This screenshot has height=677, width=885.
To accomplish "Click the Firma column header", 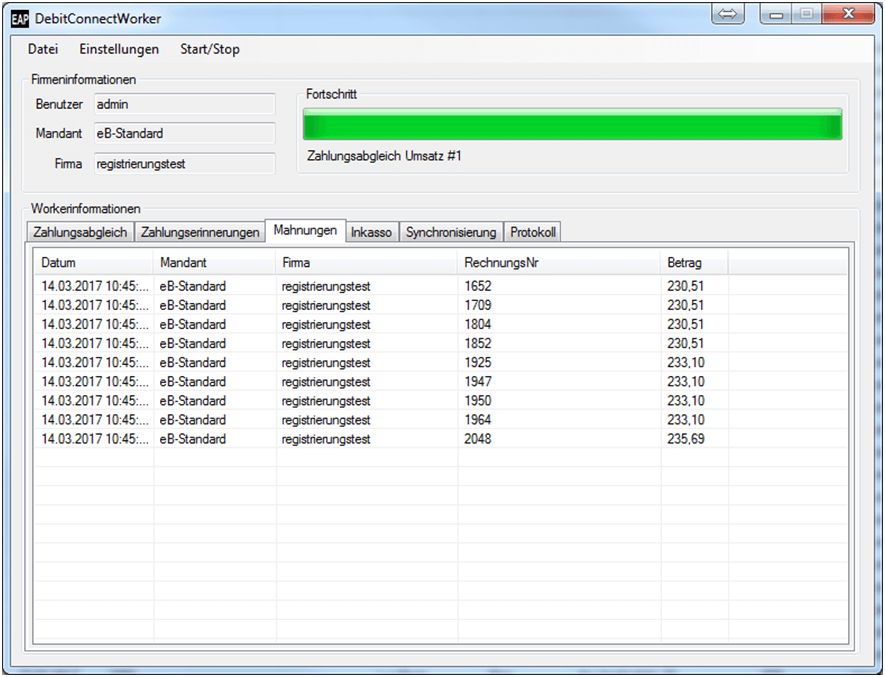I will [365, 263].
